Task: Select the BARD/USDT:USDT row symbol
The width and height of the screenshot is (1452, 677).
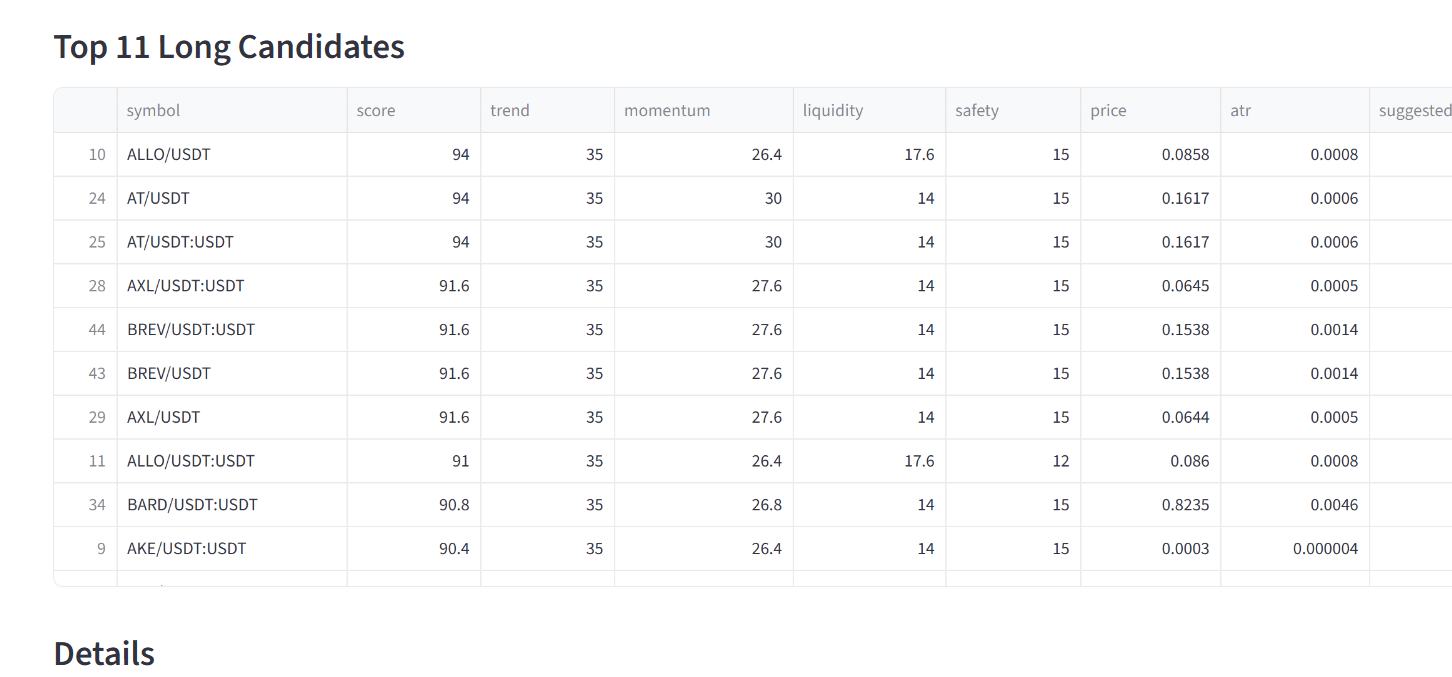Action: [x=232, y=505]
